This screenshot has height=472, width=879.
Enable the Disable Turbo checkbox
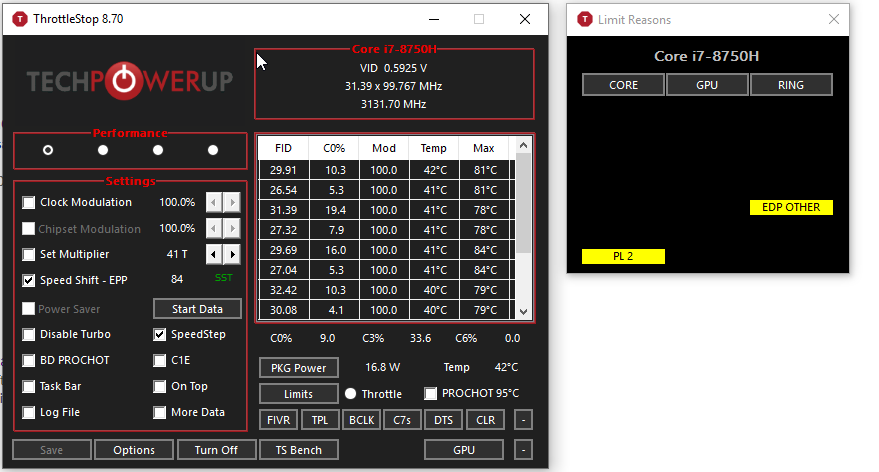pyautogui.click(x=29, y=335)
